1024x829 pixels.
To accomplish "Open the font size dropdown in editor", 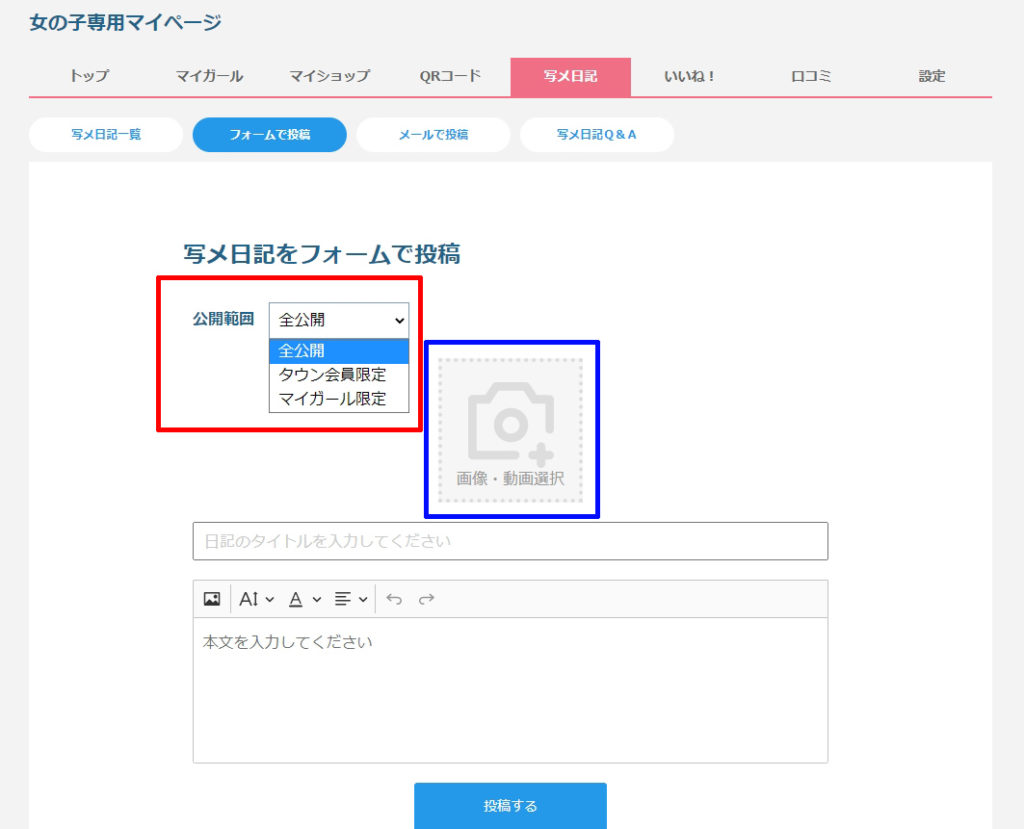I will (x=256, y=599).
